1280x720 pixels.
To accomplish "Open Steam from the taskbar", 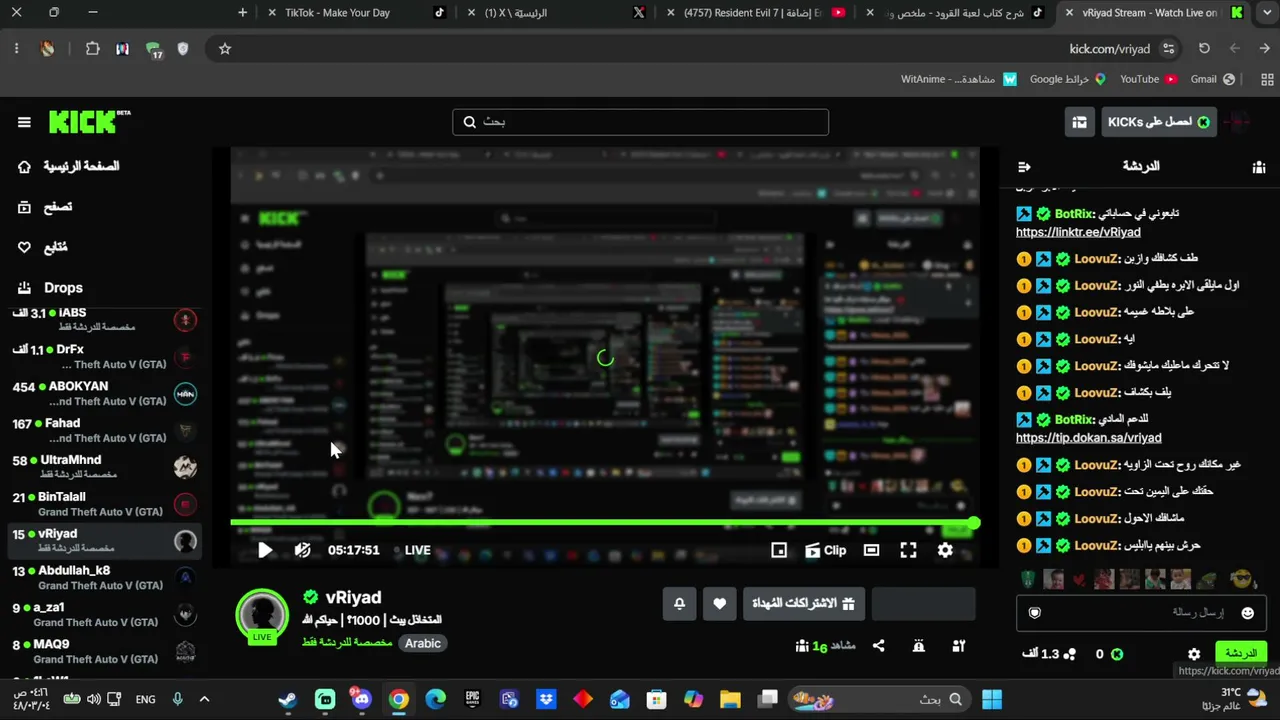I will click(288, 700).
